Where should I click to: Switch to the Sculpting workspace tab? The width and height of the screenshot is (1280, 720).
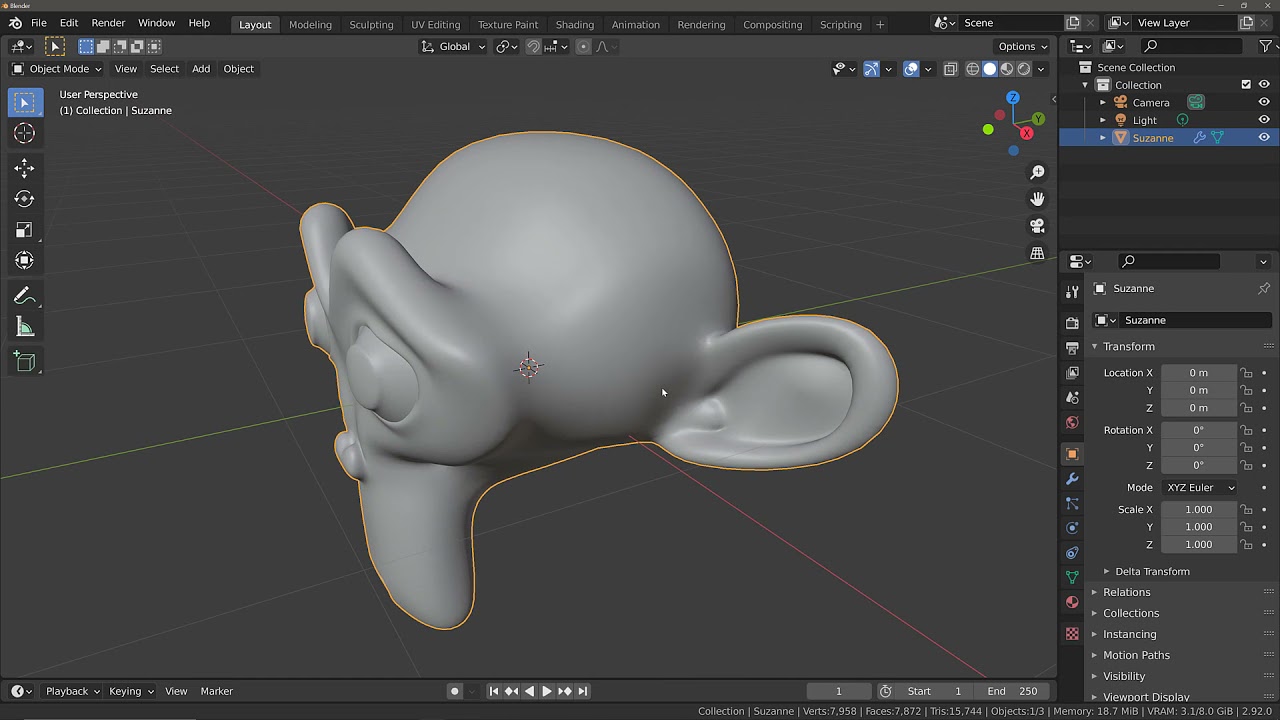point(371,24)
